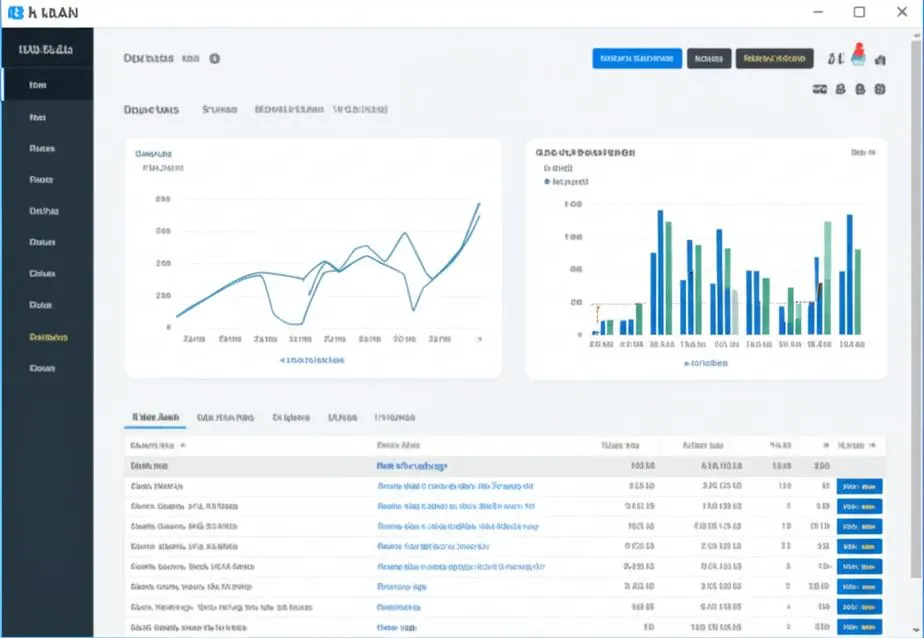The width and height of the screenshot is (924, 638).
Task: Click the tall blue bar in bar chart
Action: click(x=661, y=272)
